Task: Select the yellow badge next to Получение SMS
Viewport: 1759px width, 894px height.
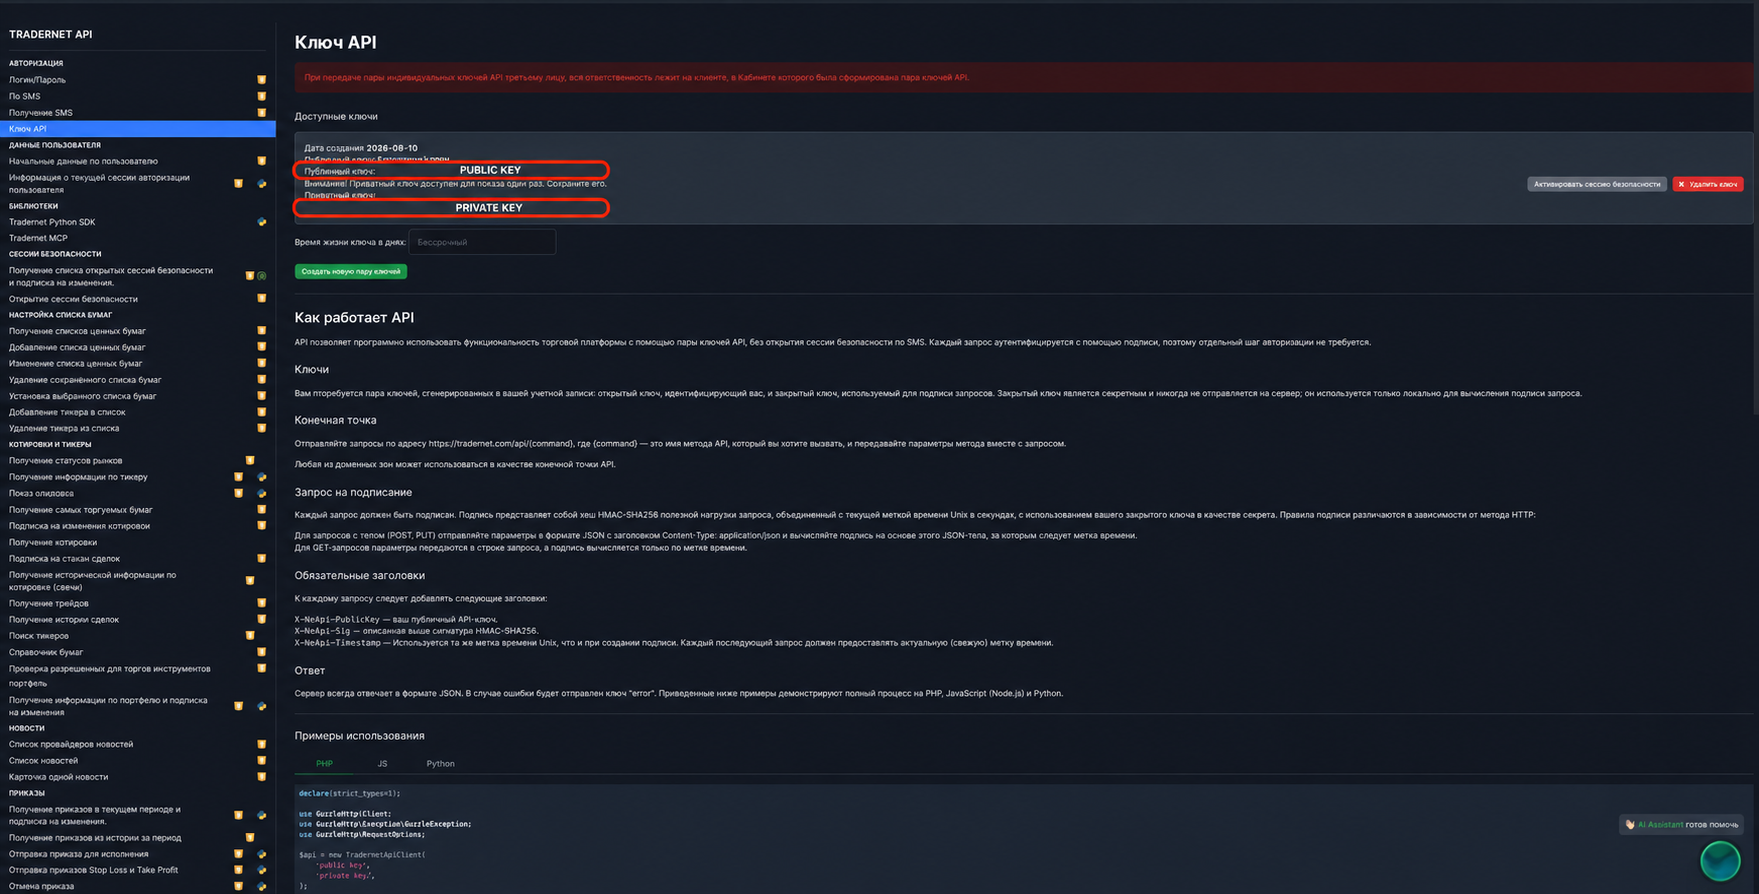Action: tap(262, 113)
